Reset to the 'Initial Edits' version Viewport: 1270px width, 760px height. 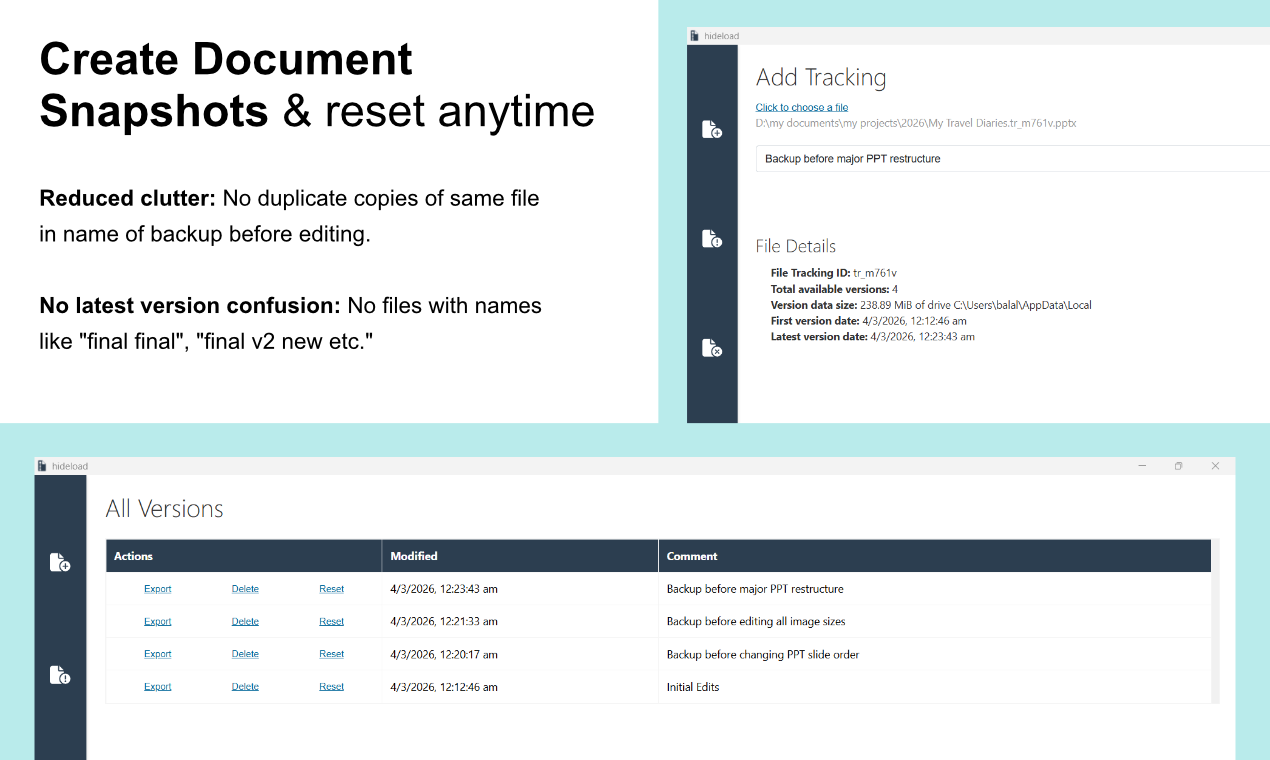coord(331,687)
